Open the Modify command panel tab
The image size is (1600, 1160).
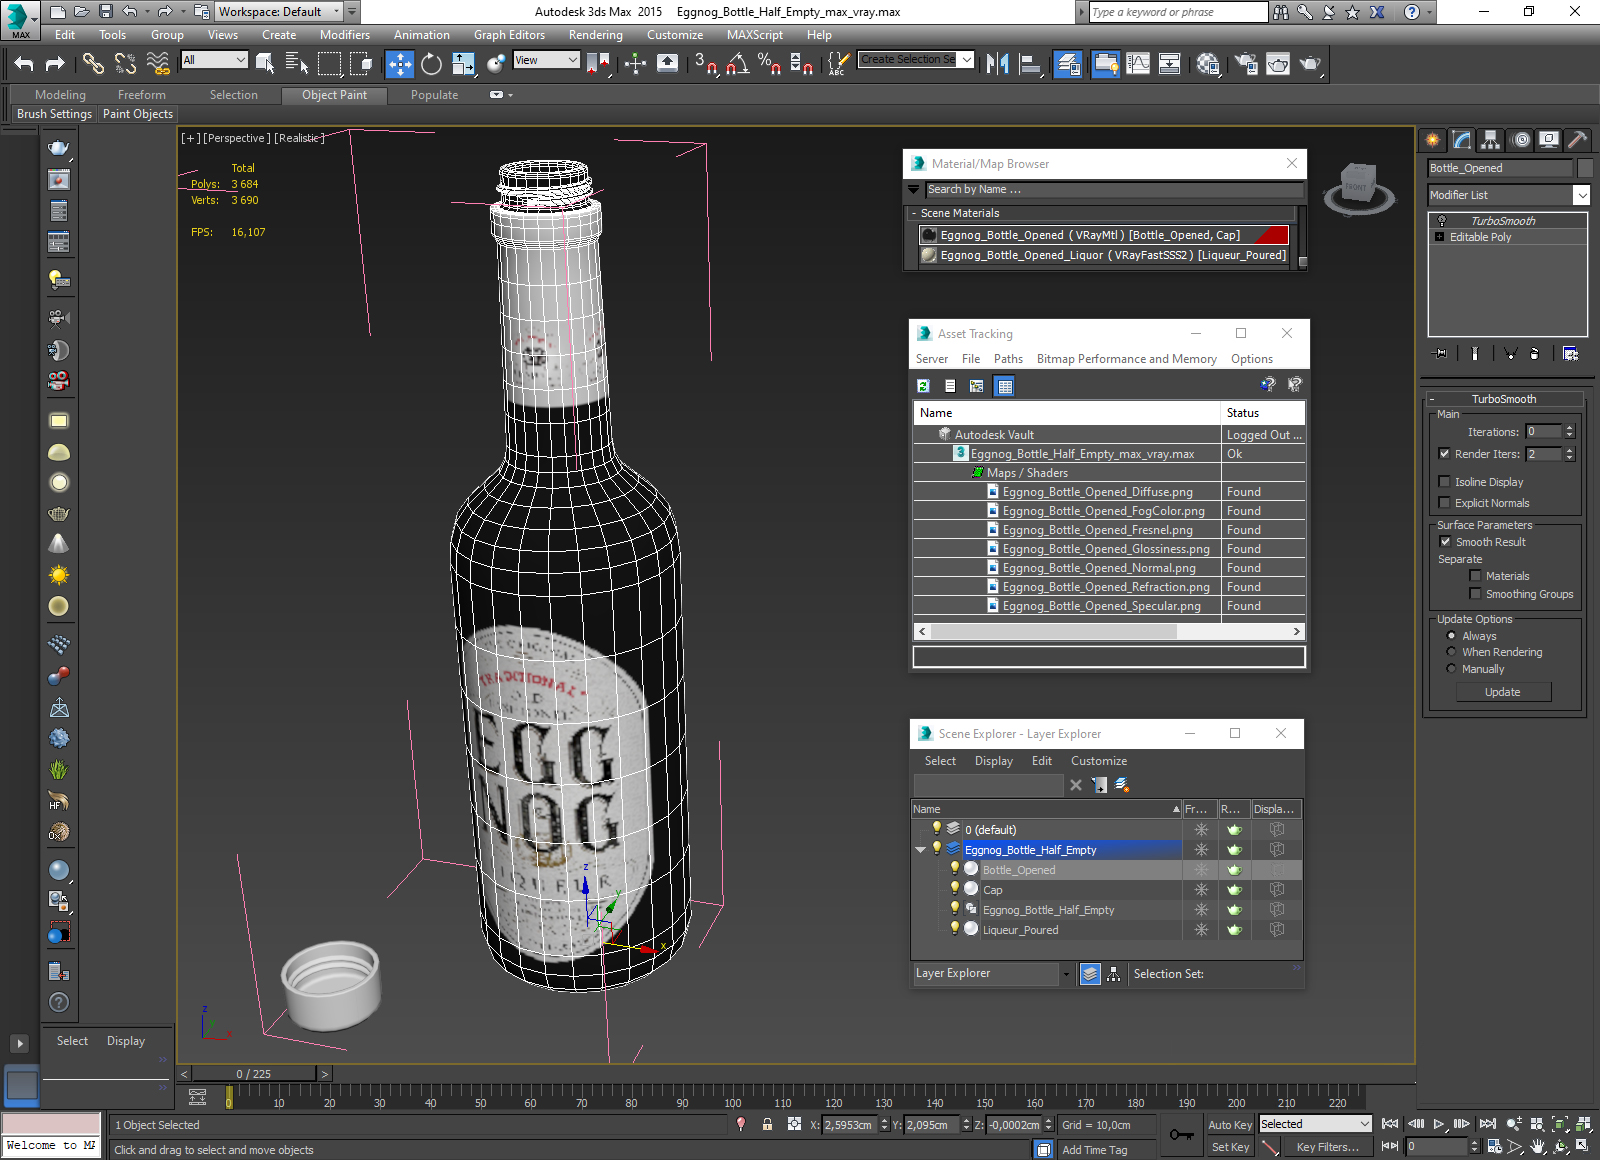[x=1462, y=140]
